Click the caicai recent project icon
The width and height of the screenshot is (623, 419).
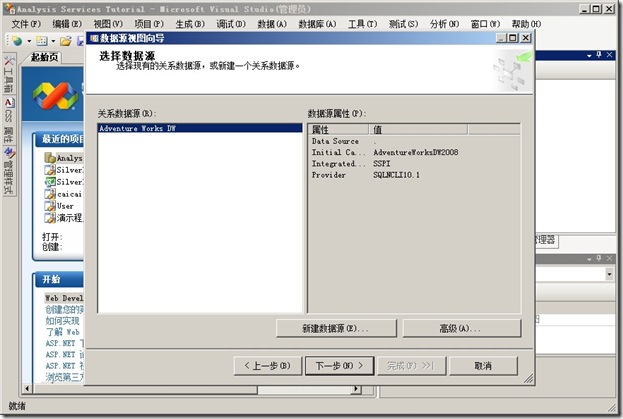[50, 194]
